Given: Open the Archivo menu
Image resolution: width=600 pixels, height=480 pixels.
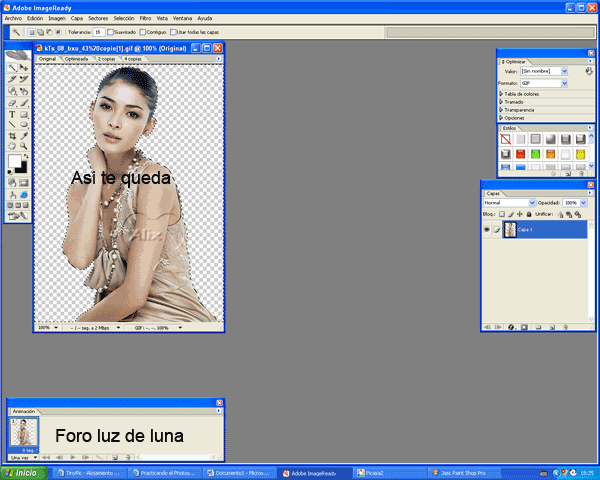Looking at the screenshot, I should click(x=13, y=18).
